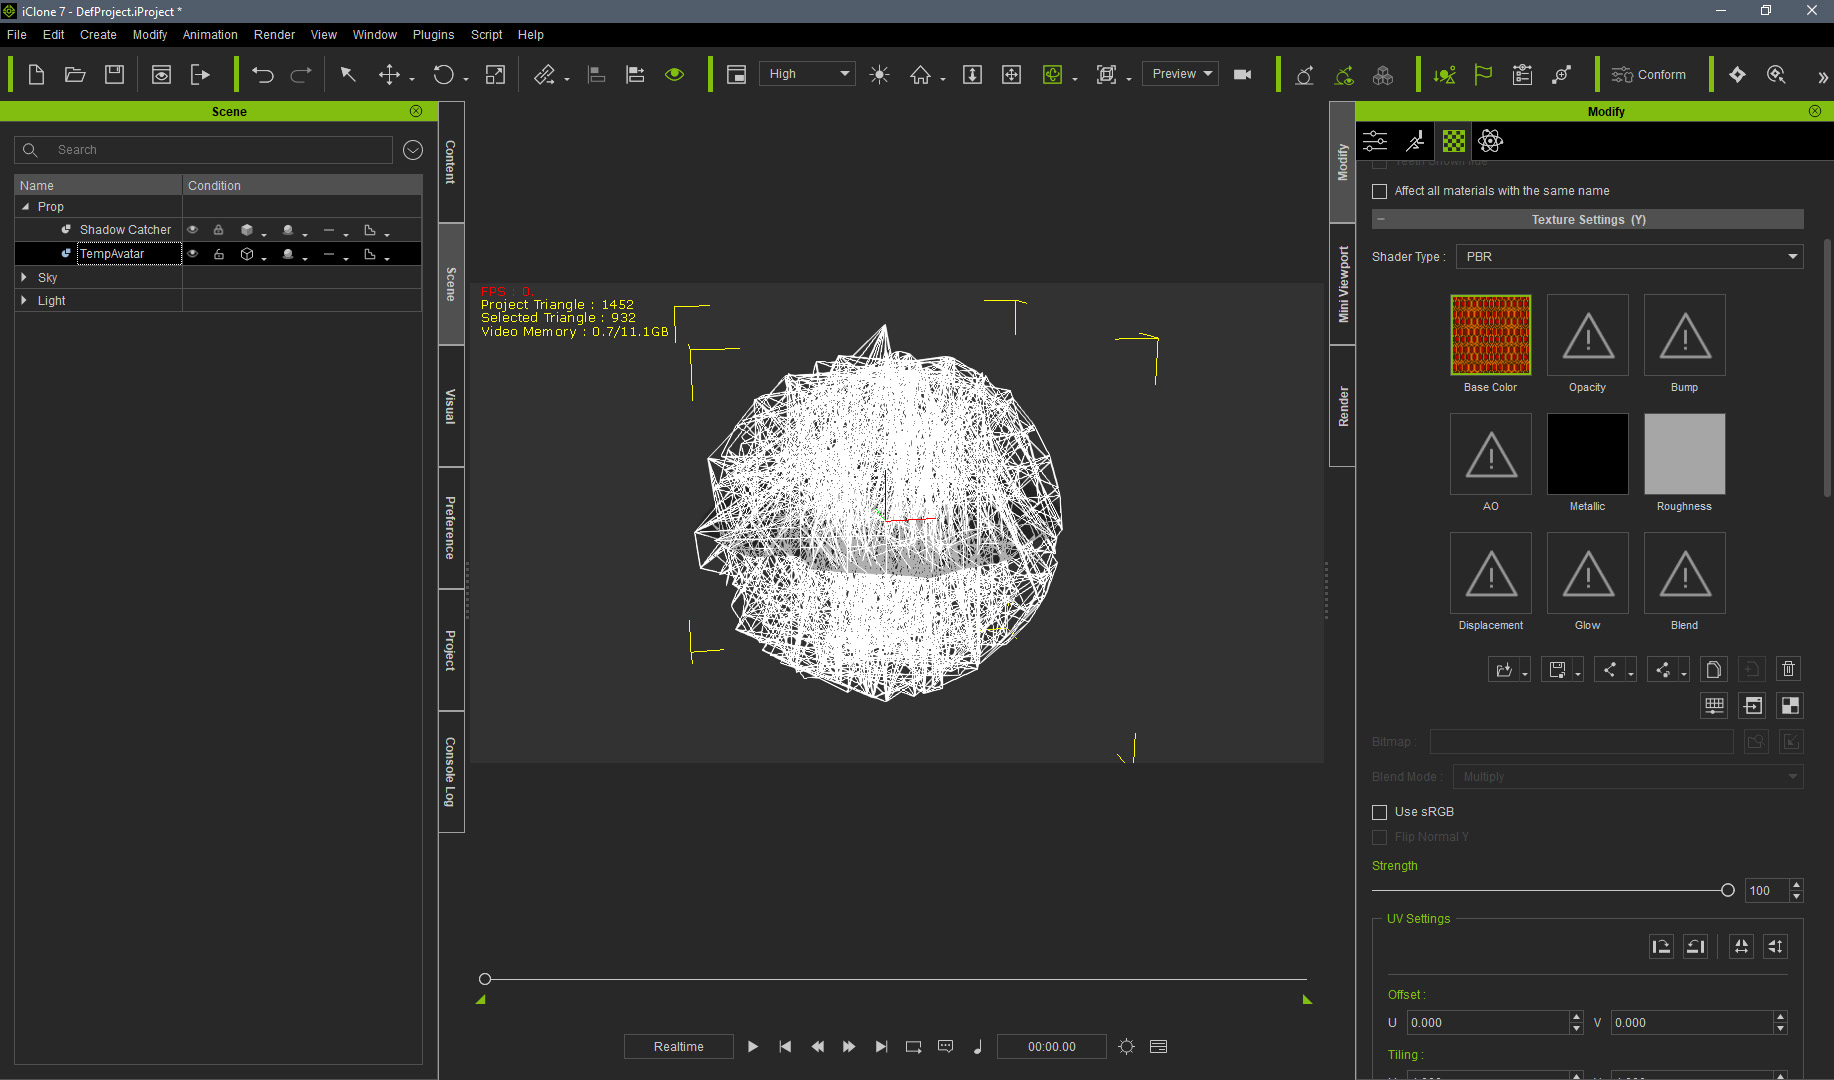
Task: Collapse the Prop tree node
Action: pos(25,207)
